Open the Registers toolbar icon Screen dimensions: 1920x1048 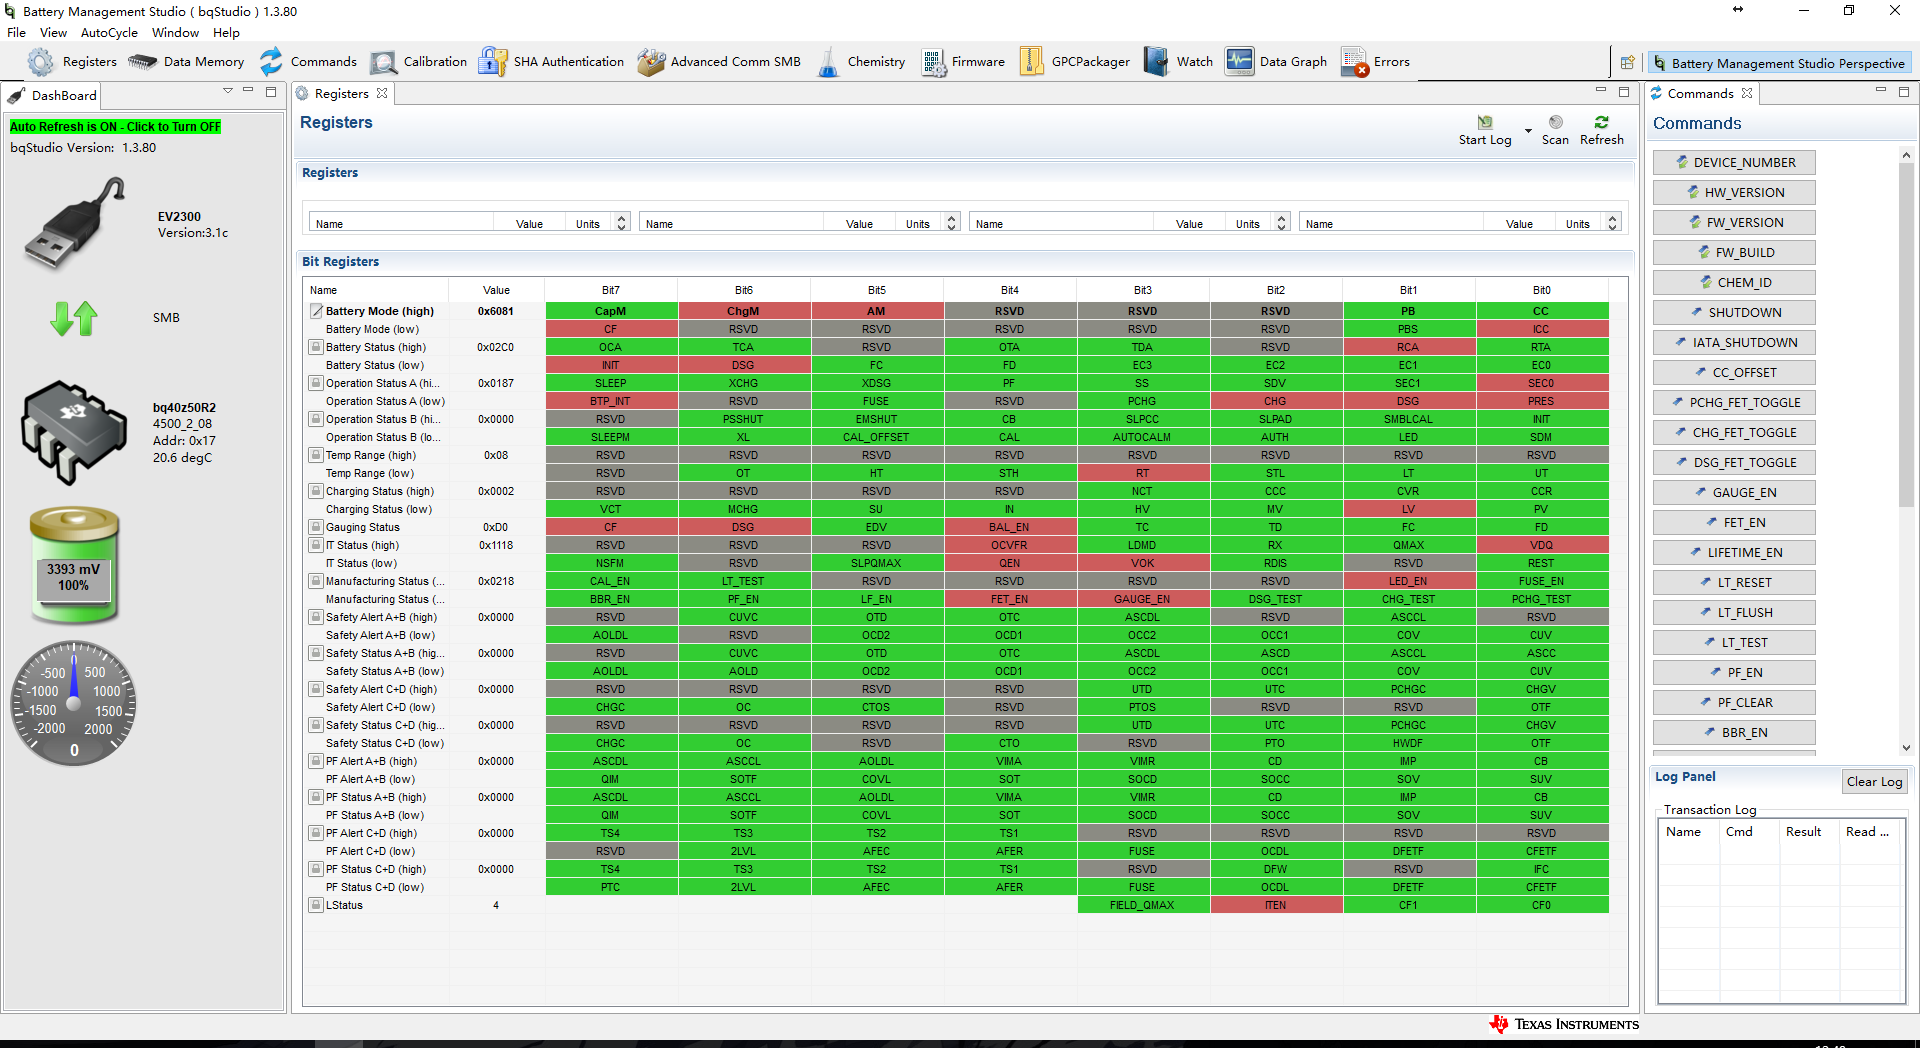(x=41, y=62)
